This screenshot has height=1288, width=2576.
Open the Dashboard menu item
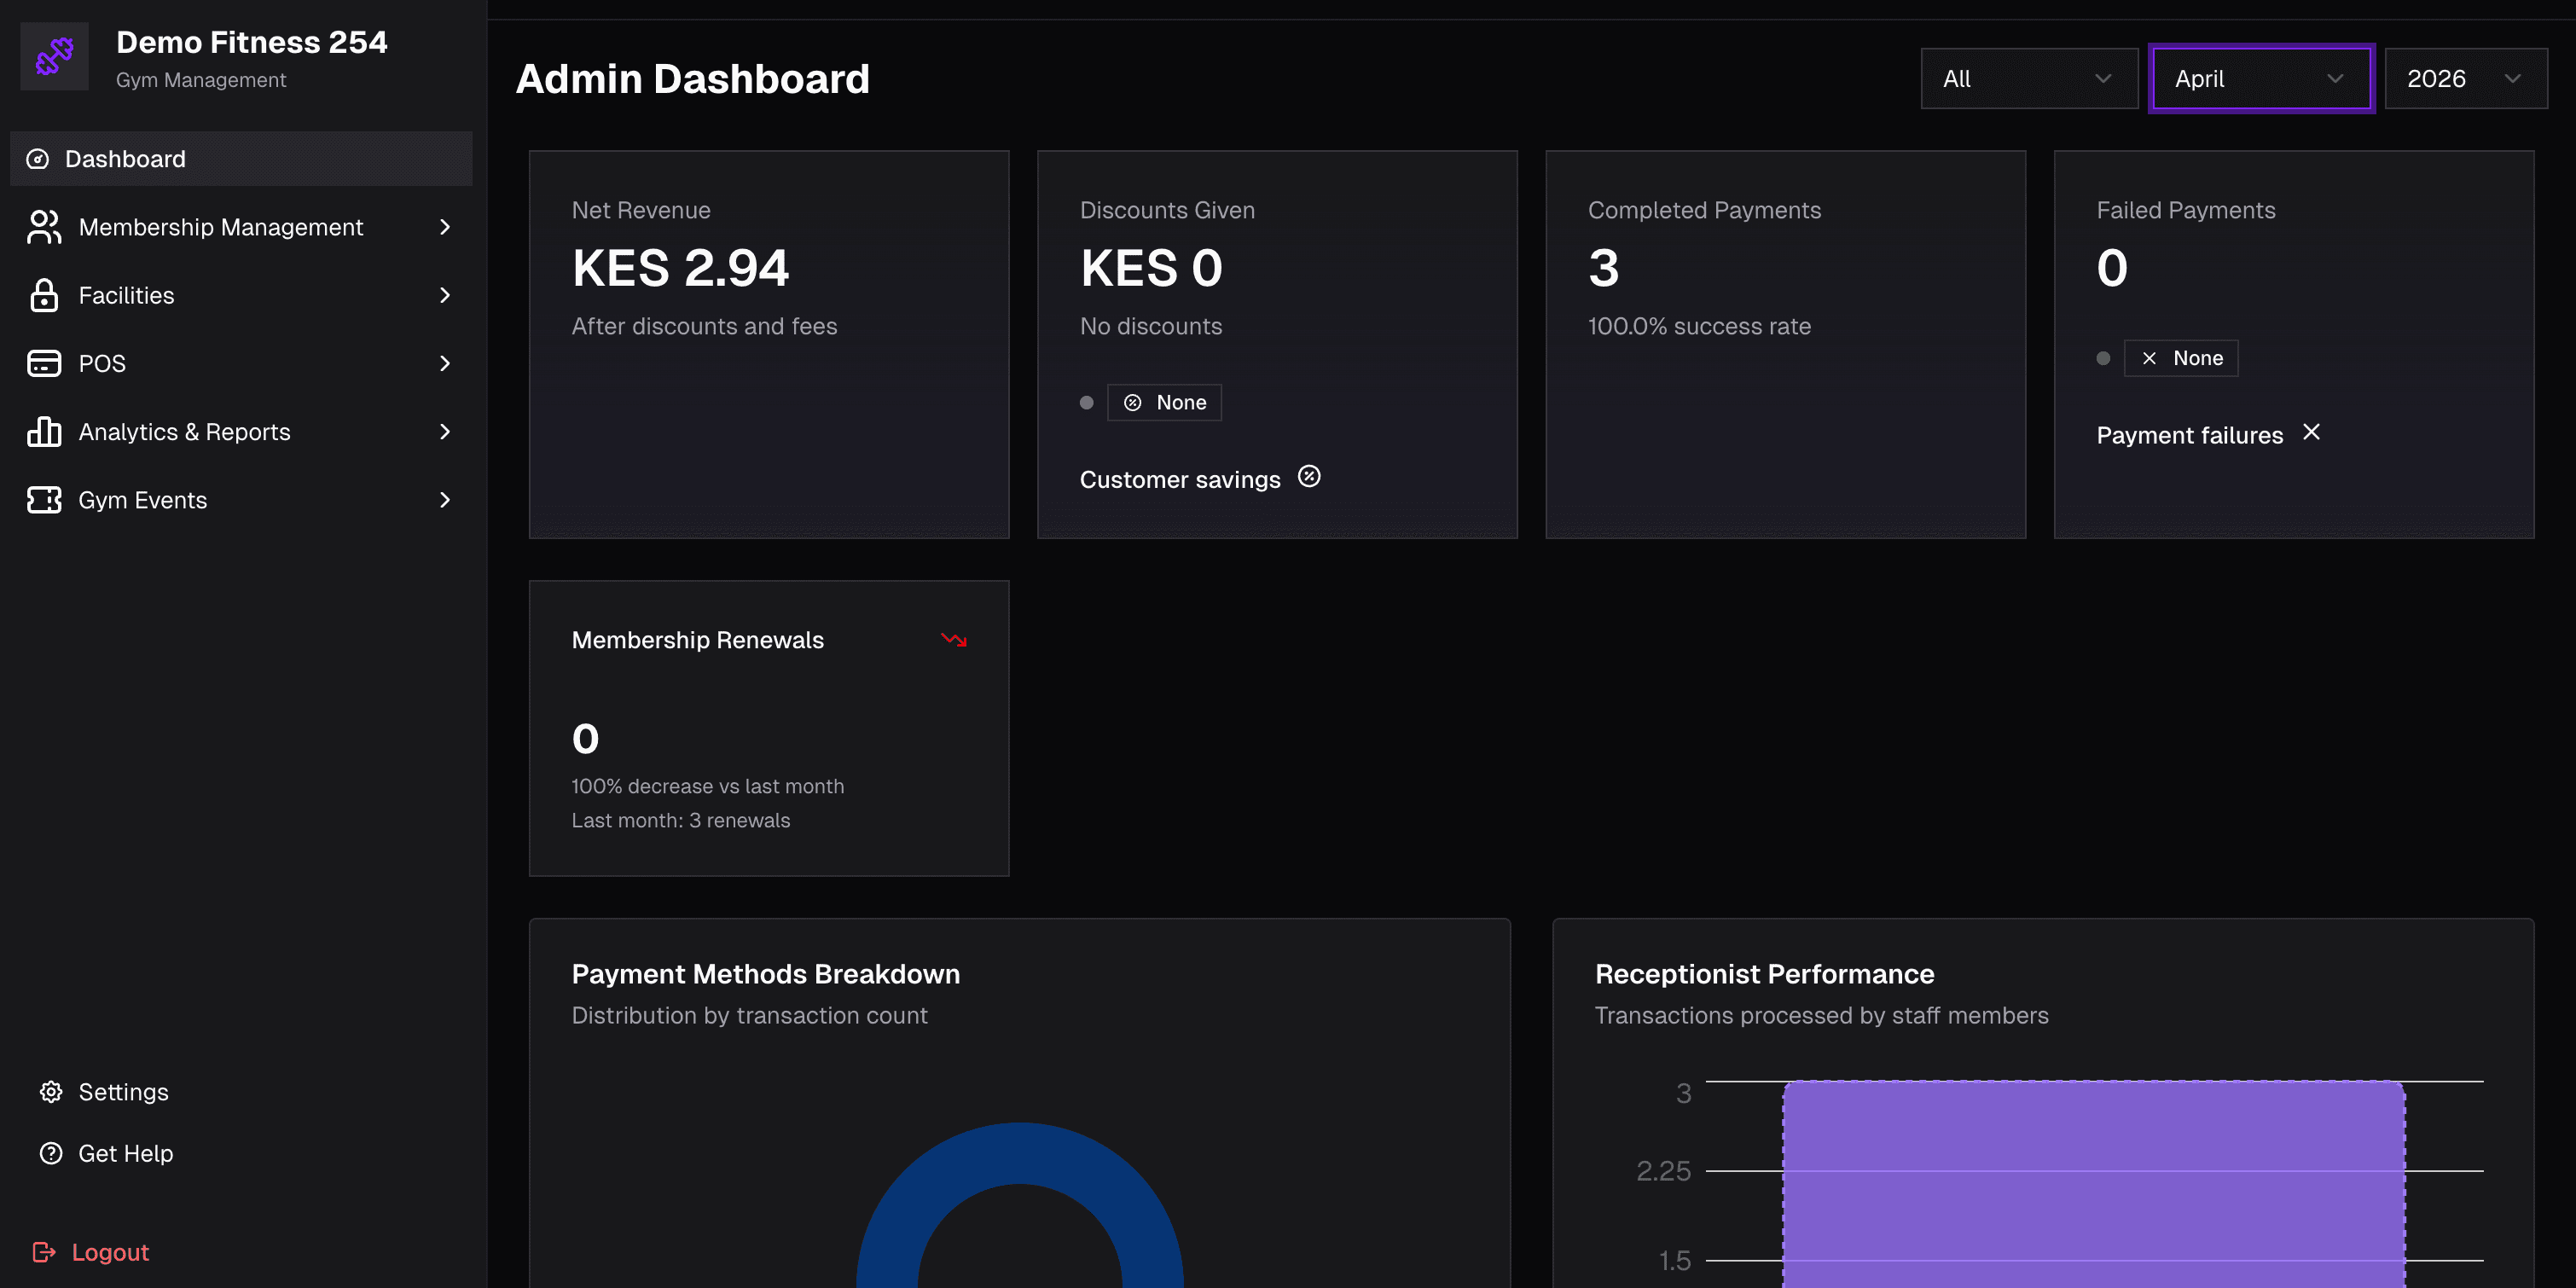click(x=241, y=159)
